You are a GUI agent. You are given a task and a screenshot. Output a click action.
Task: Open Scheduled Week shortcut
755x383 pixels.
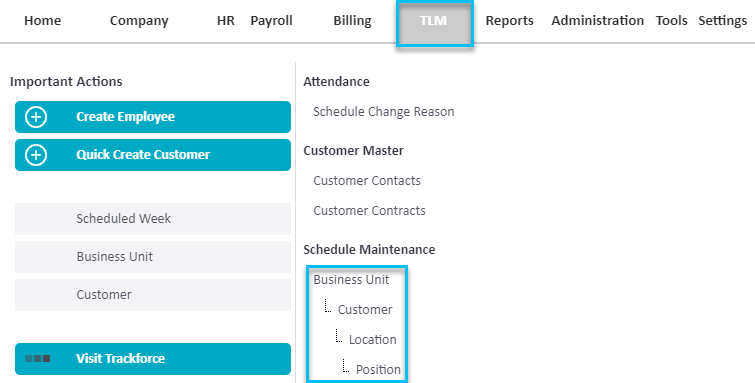153,219
